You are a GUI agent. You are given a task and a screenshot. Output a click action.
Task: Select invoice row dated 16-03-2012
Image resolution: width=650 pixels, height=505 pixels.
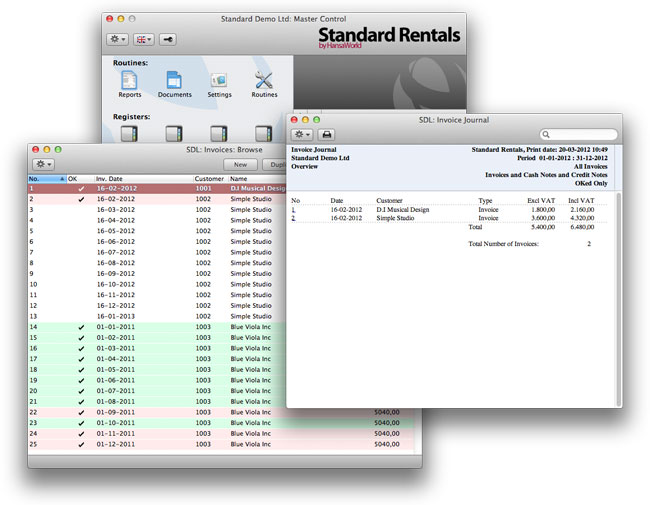(x=157, y=210)
